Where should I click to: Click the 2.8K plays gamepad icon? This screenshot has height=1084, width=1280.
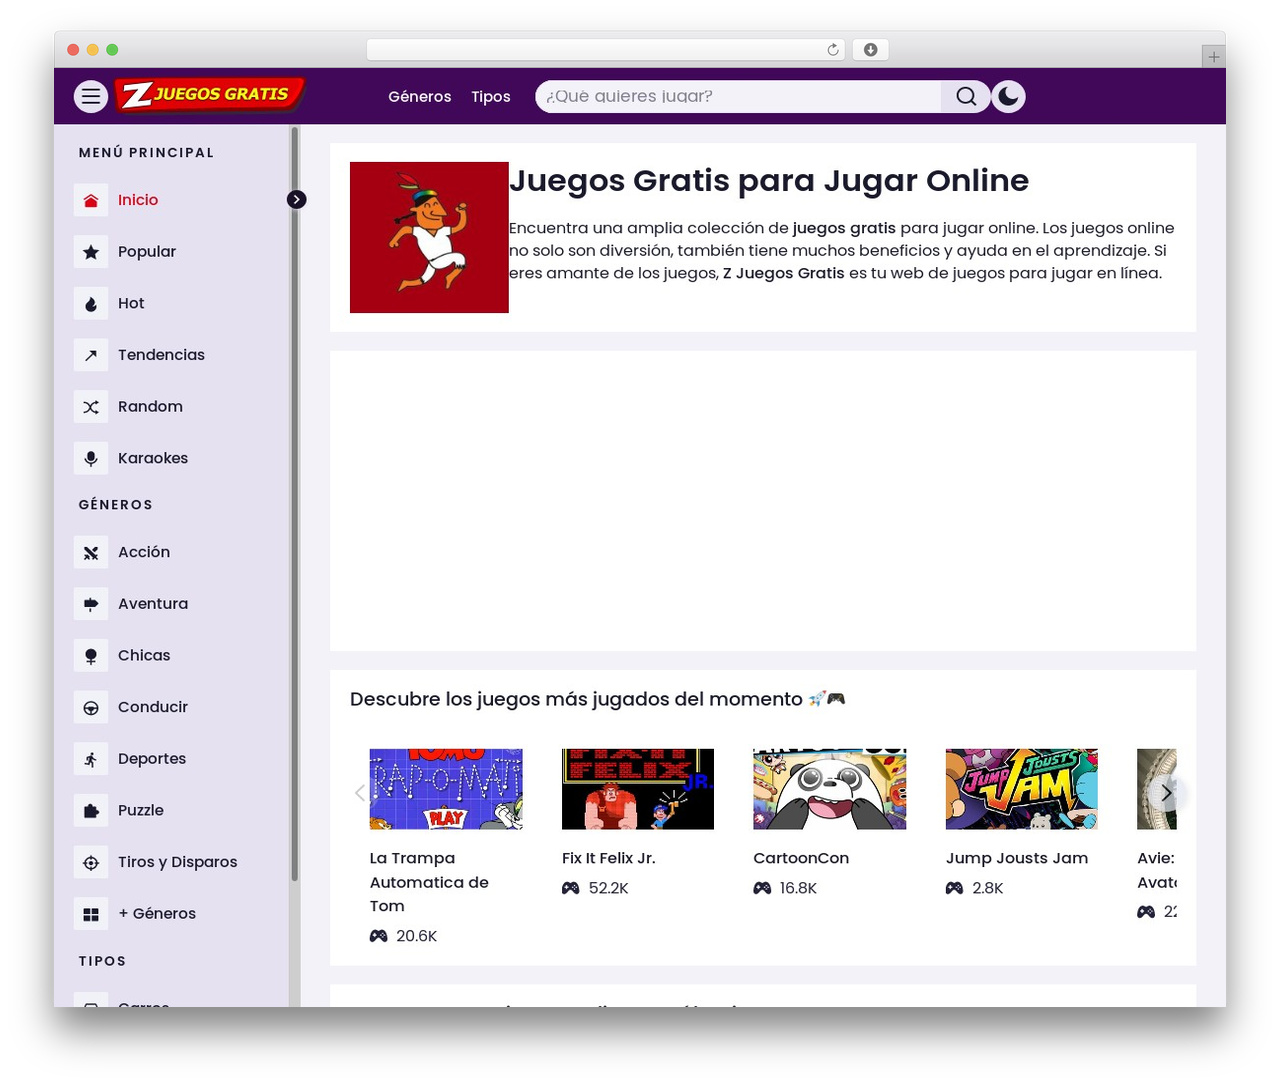click(x=955, y=888)
